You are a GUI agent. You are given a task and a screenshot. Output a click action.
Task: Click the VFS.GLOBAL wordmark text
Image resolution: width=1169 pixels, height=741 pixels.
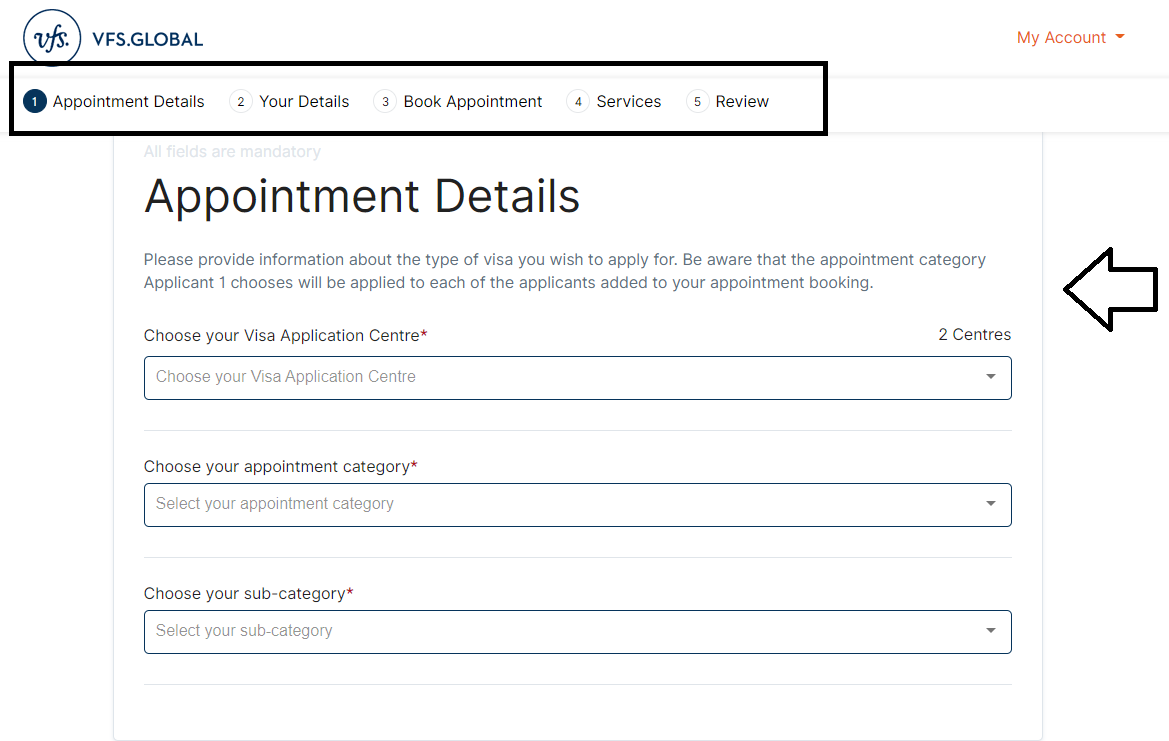tap(147, 39)
